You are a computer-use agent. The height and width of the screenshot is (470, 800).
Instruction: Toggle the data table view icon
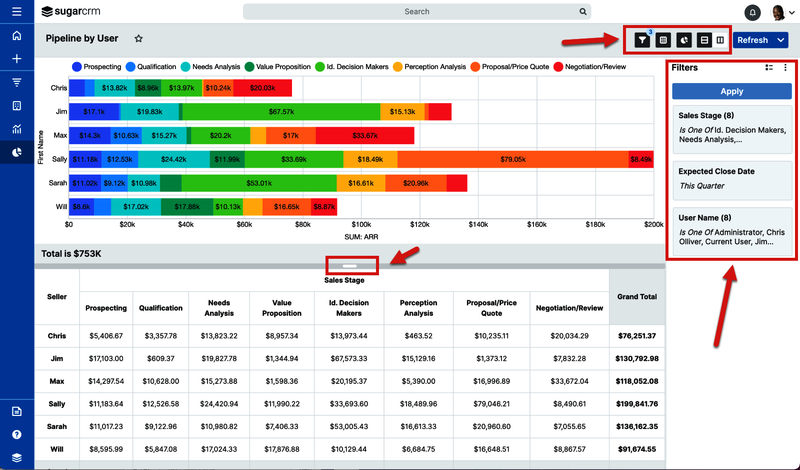coord(663,40)
